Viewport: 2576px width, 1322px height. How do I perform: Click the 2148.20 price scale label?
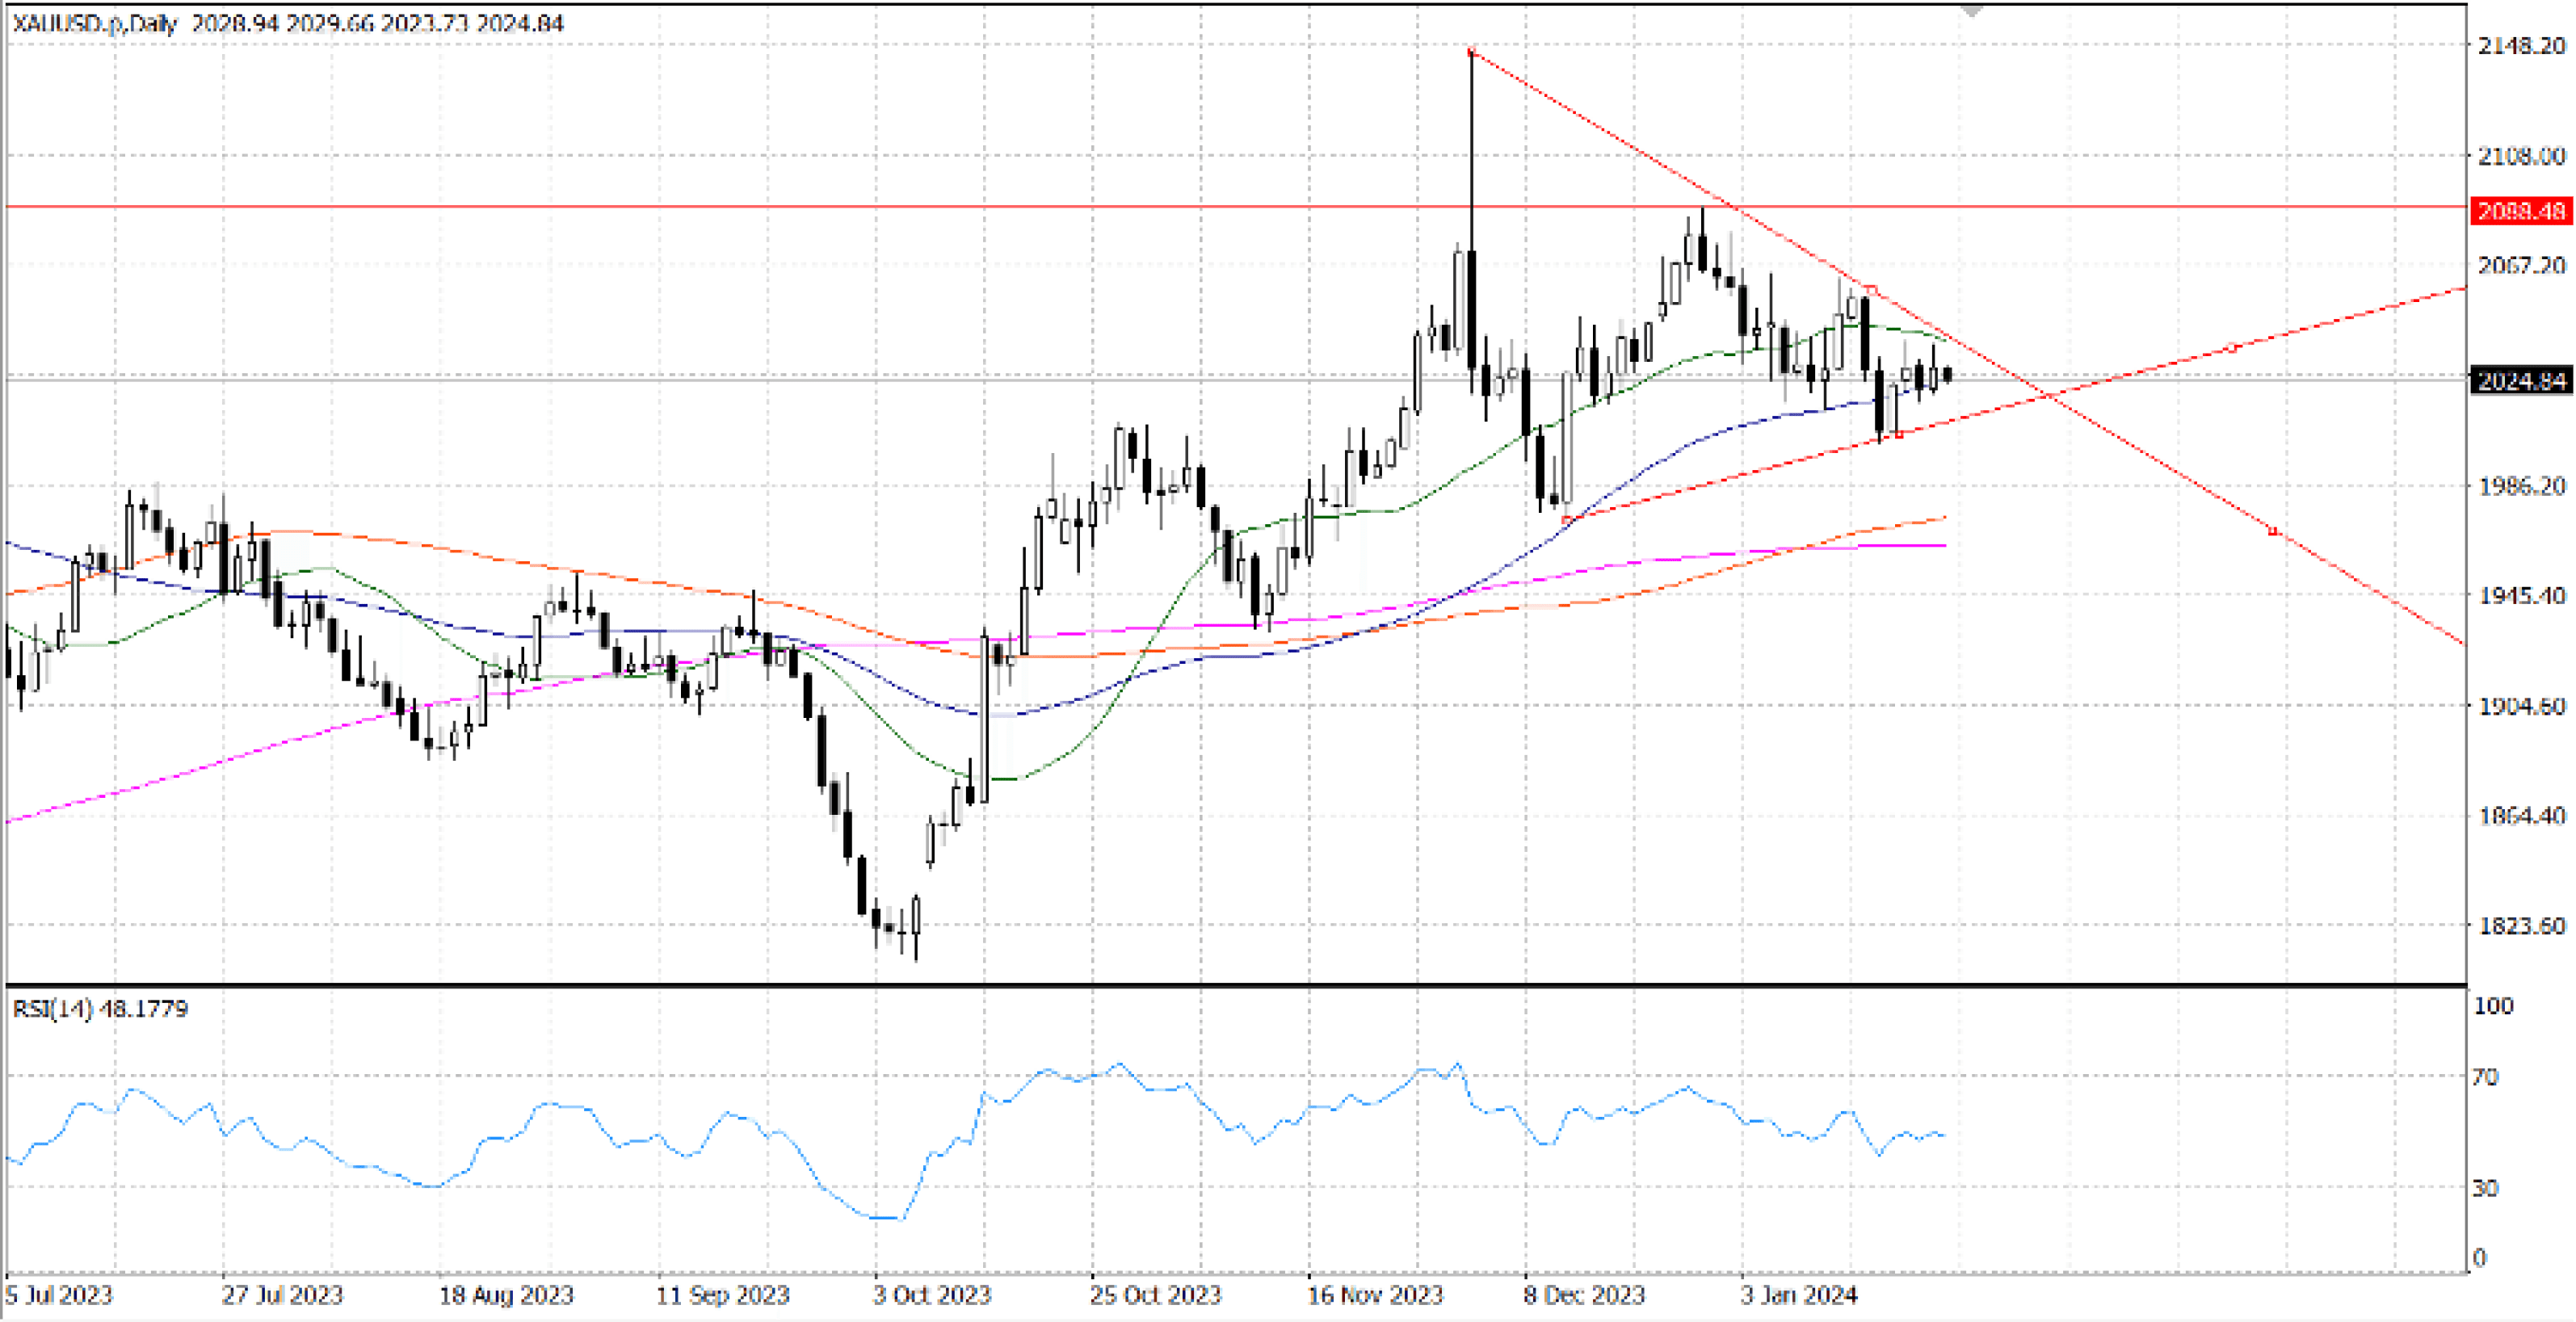(2521, 45)
